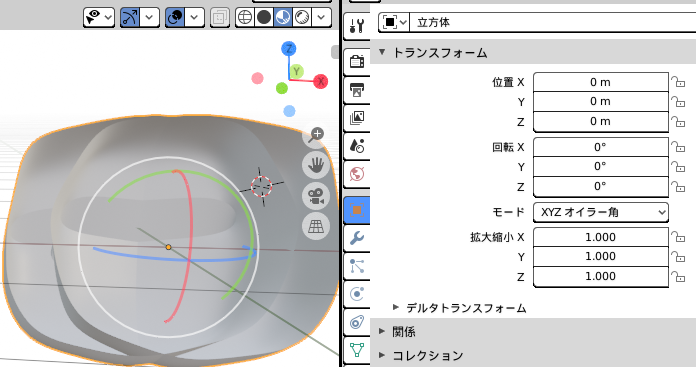The image size is (696, 367).
Task: Open the shading options dropdown arrow
Action: pyautogui.click(x=321, y=18)
